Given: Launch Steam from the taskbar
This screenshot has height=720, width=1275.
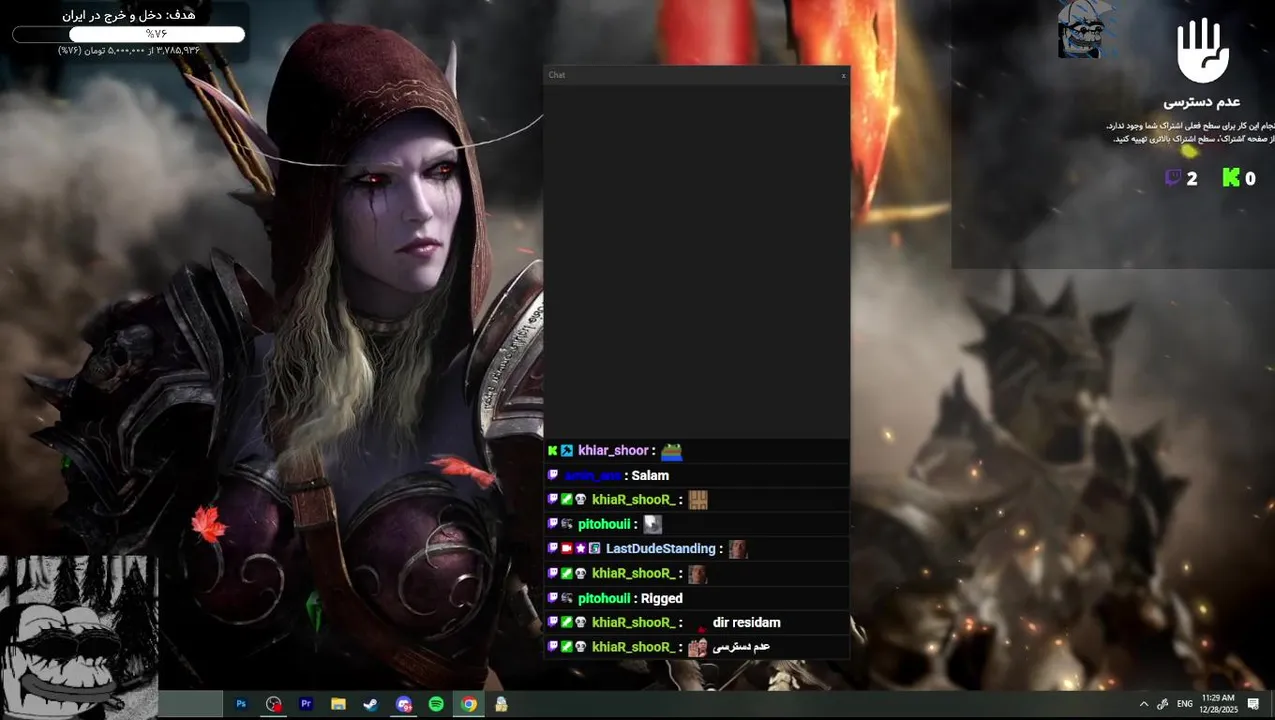Looking at the screenshot, I should (x=370, y=704).
